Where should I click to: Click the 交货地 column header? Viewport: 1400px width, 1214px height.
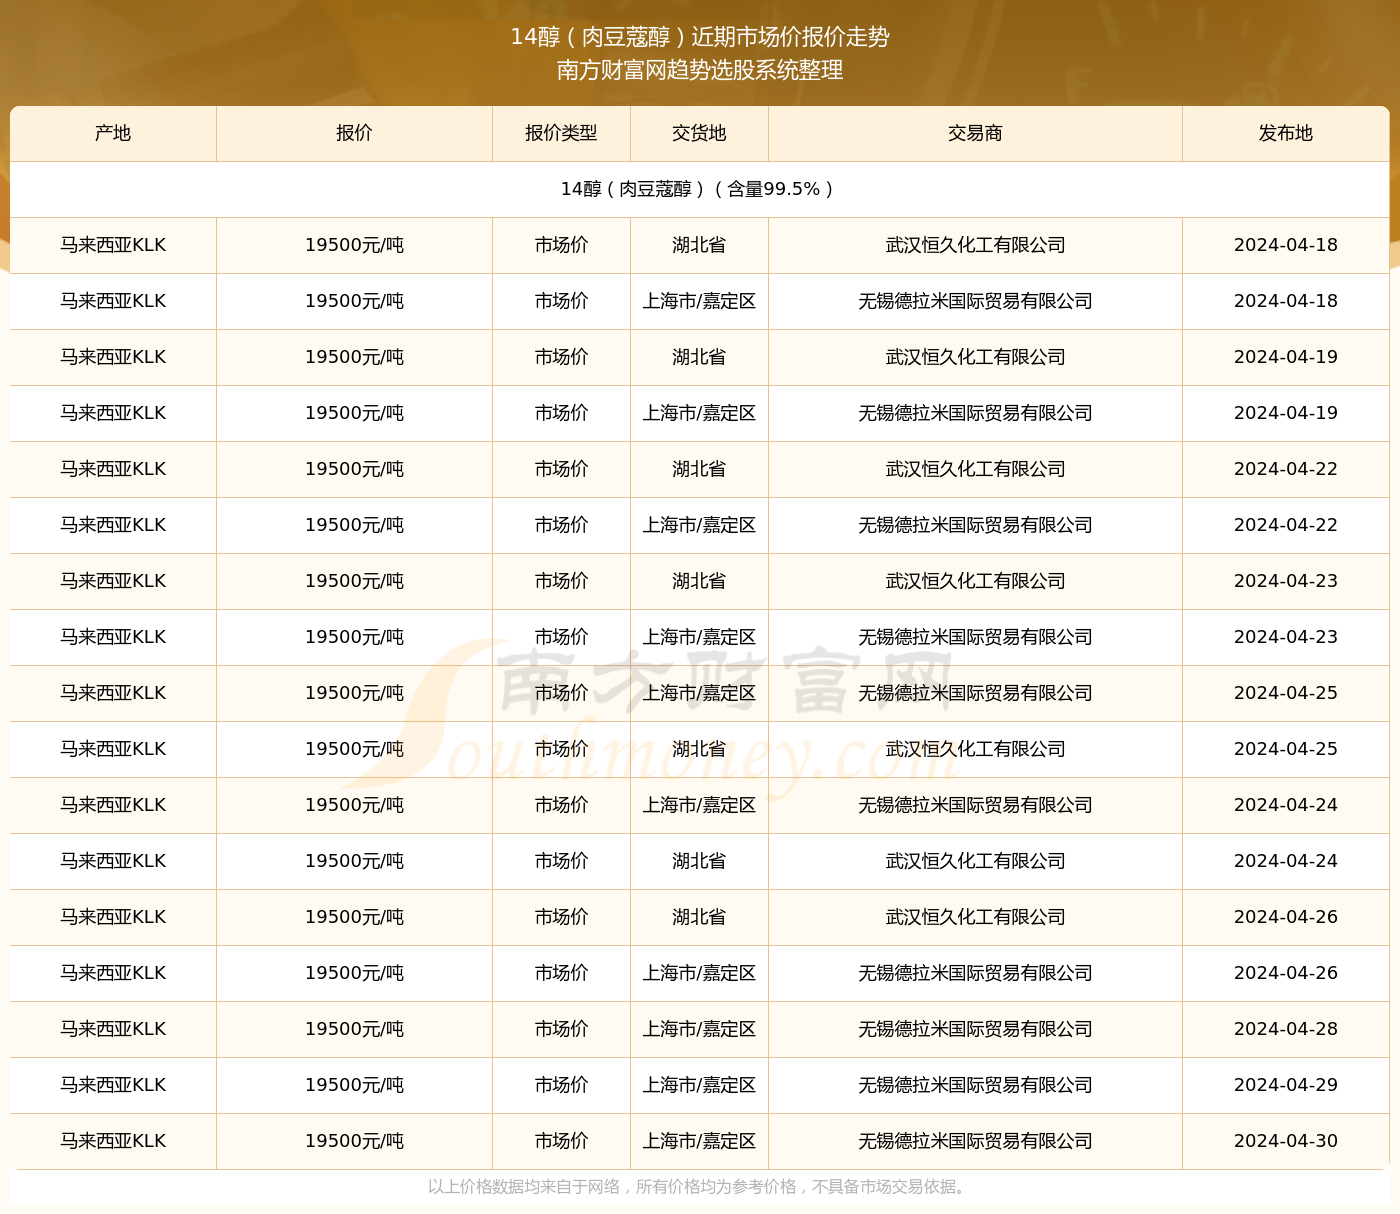tap(699, 133)
